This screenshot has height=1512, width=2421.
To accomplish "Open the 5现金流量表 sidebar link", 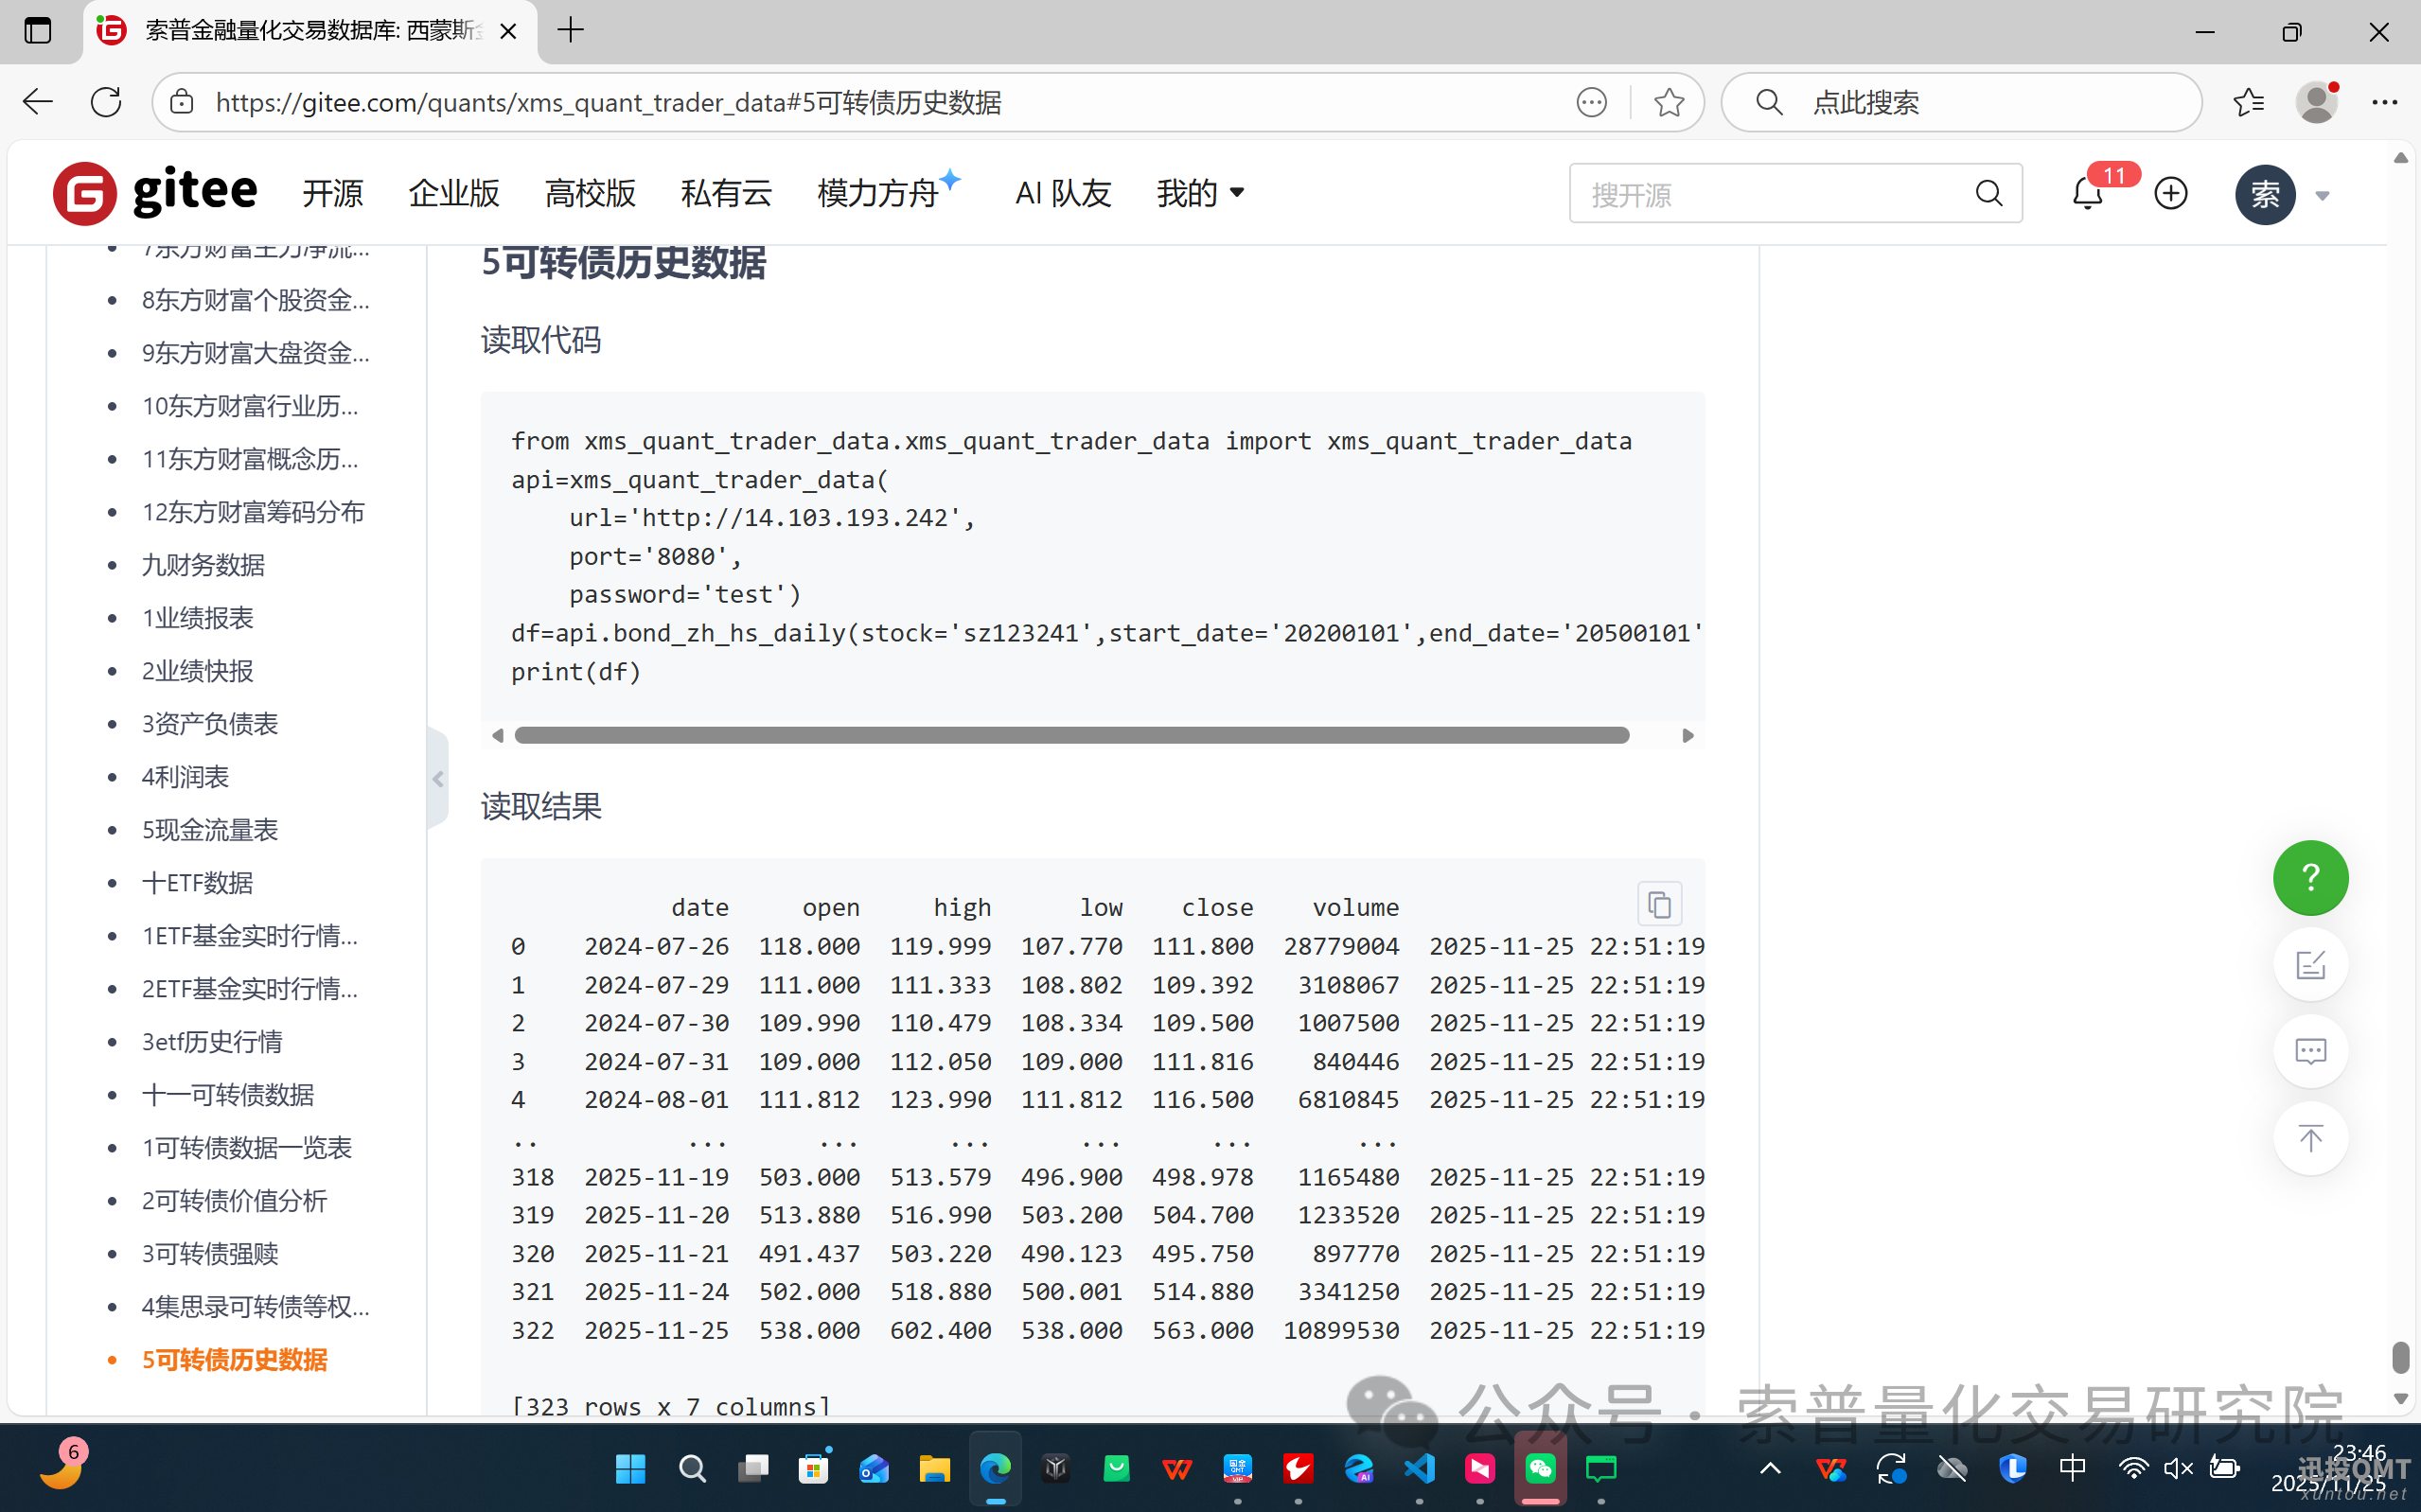I will tap(208, 829).
